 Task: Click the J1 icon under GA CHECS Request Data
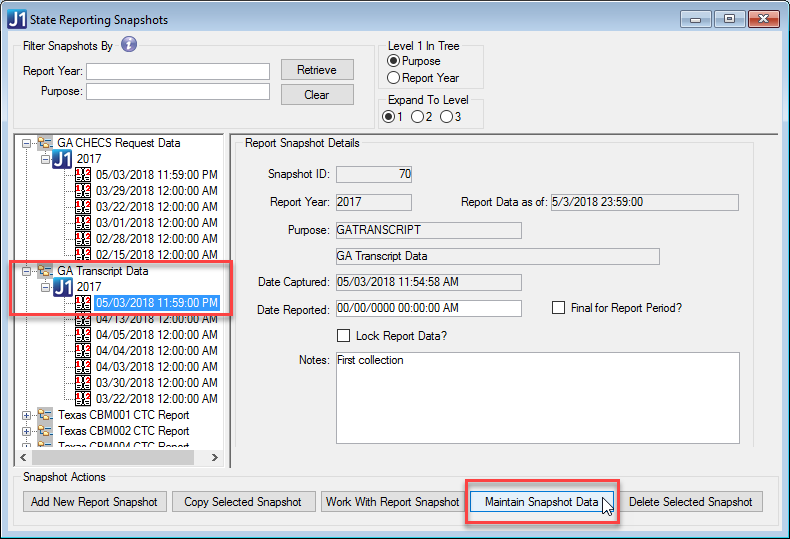pyautogui.click(x=63, y=159)
